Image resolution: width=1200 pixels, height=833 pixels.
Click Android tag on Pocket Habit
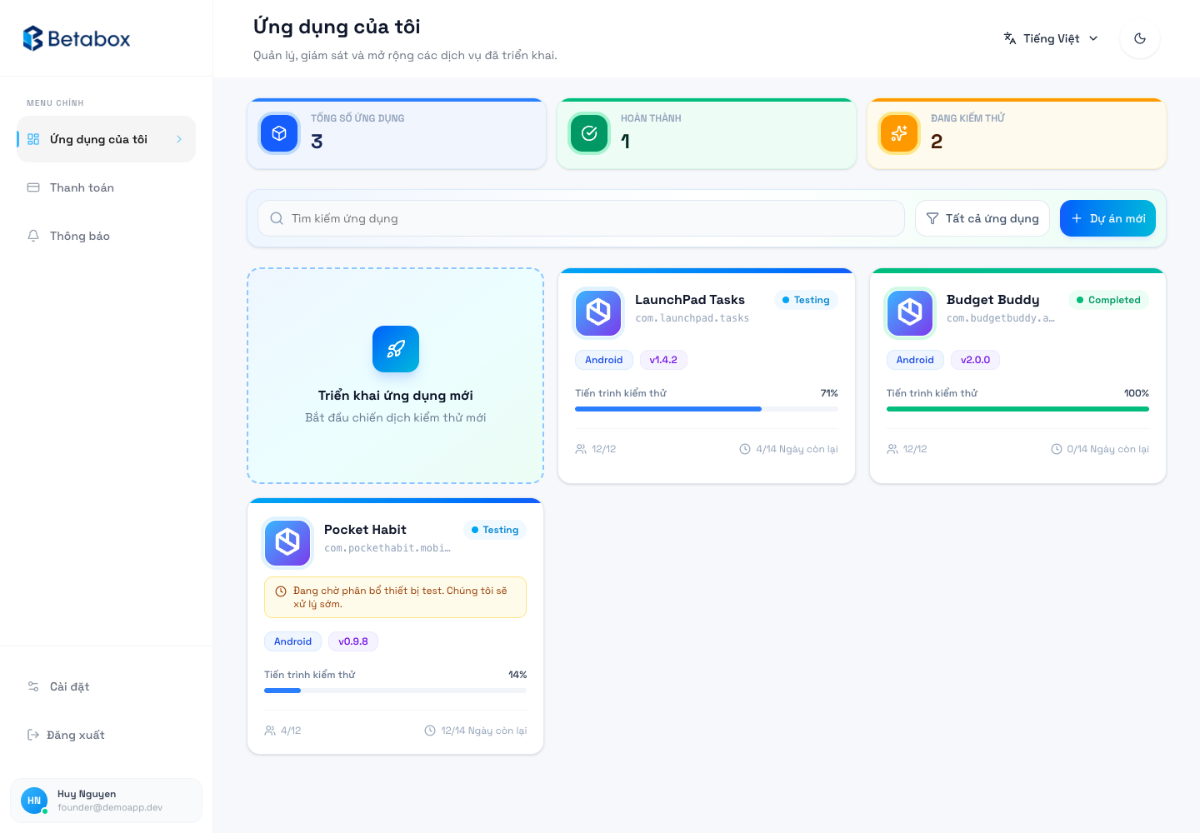(x=293, y=642)
